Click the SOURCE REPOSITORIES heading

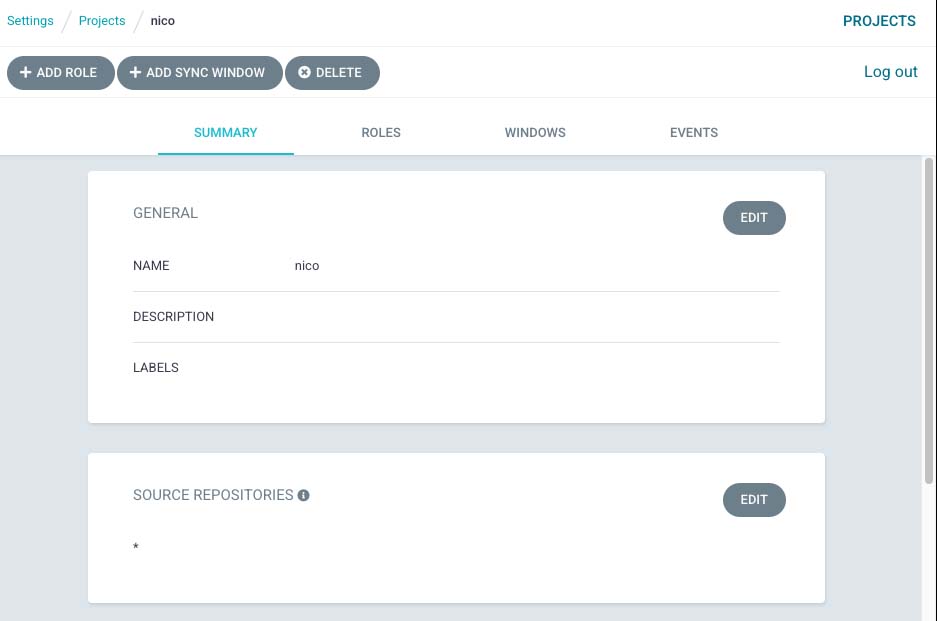click(x=213, y=495)
